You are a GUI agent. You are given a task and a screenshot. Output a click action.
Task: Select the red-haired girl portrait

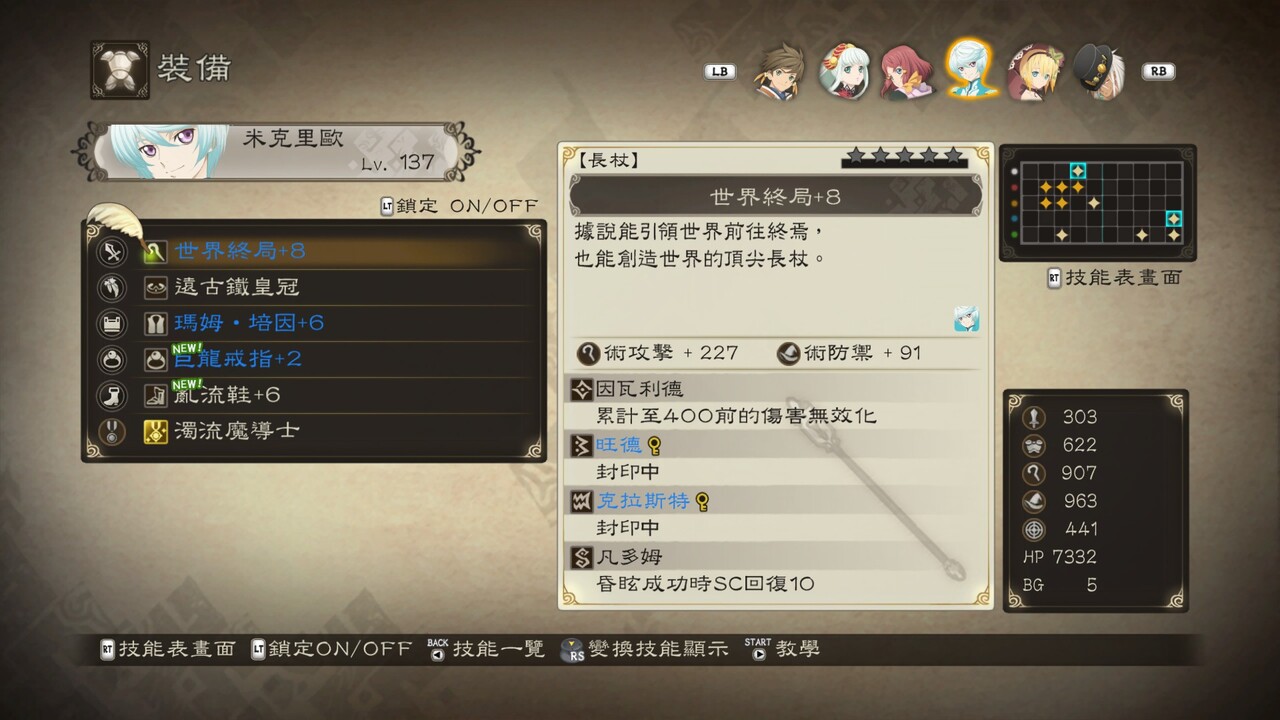905,72
